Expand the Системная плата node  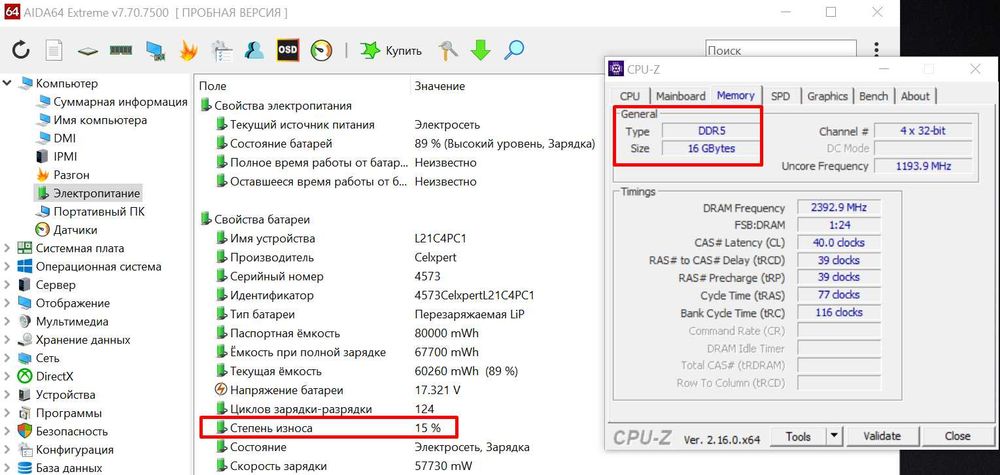(x=8, y=248)
